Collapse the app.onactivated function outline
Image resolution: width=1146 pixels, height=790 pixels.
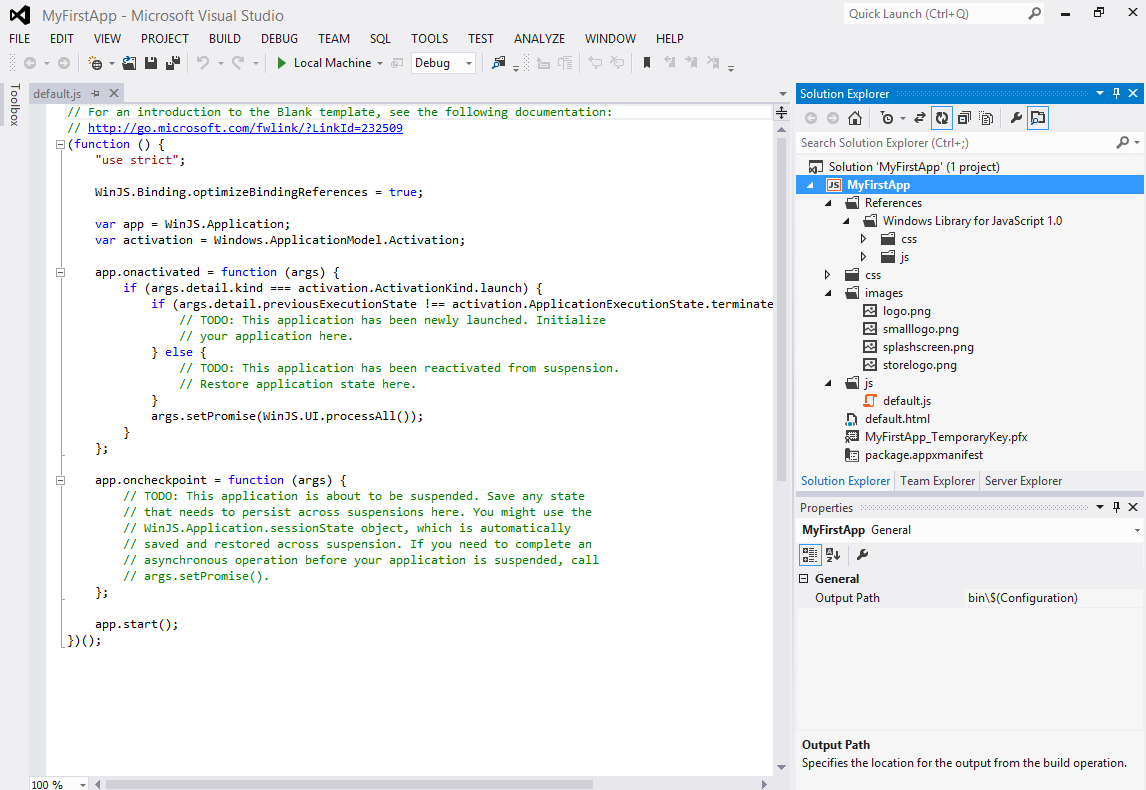tap(61, 273)
